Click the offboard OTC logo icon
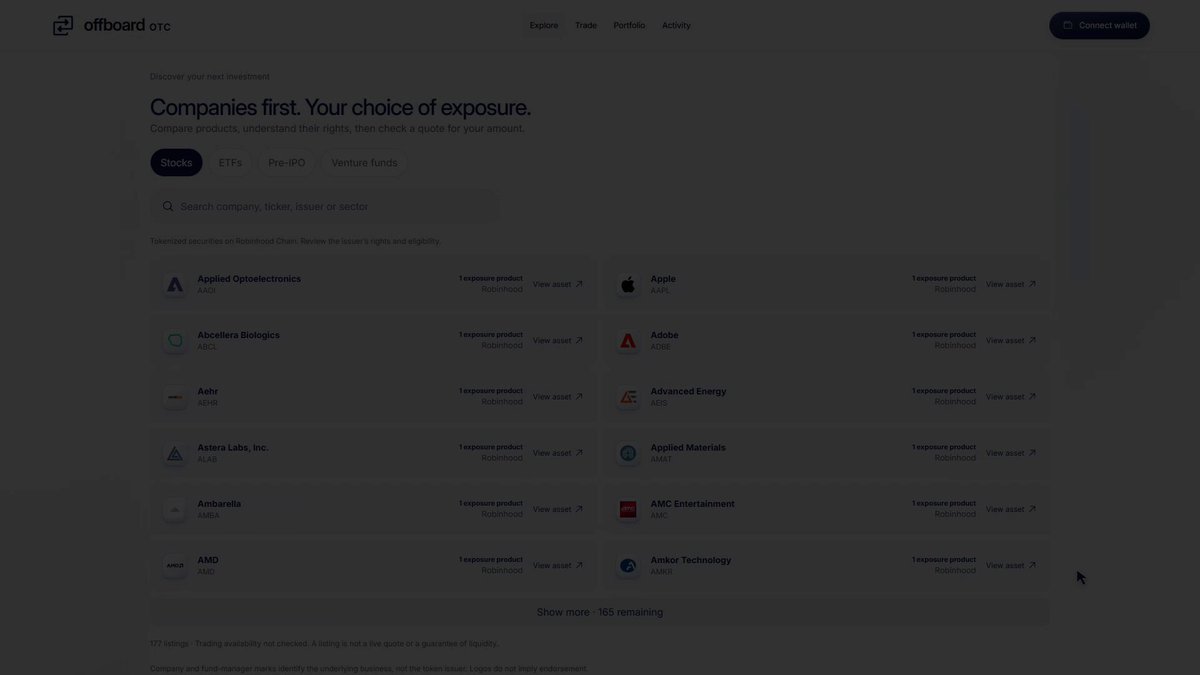The width and height of the screenshot is (1200, 675). 63,25
